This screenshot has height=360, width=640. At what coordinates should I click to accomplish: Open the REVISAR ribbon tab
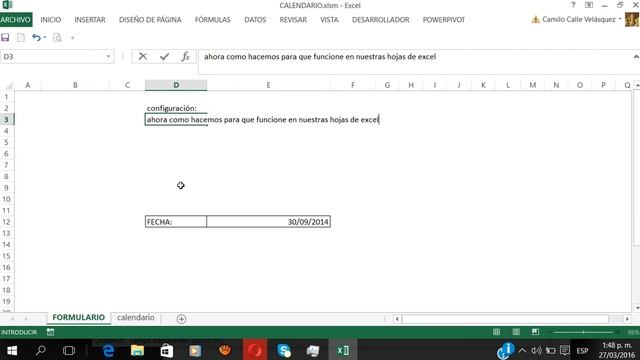(x=293, y=20)
